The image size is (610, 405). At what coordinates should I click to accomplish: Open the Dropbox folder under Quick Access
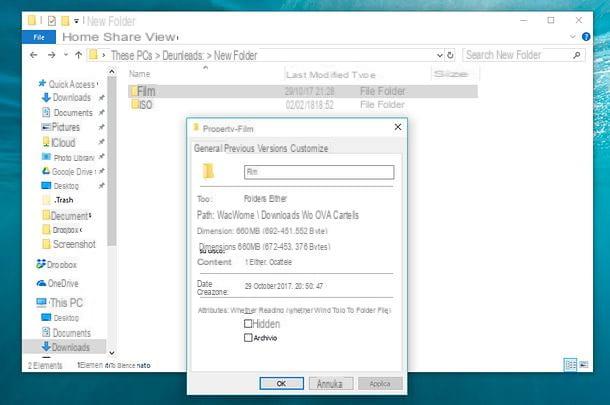pyautogui.click(x=65, y=230)
